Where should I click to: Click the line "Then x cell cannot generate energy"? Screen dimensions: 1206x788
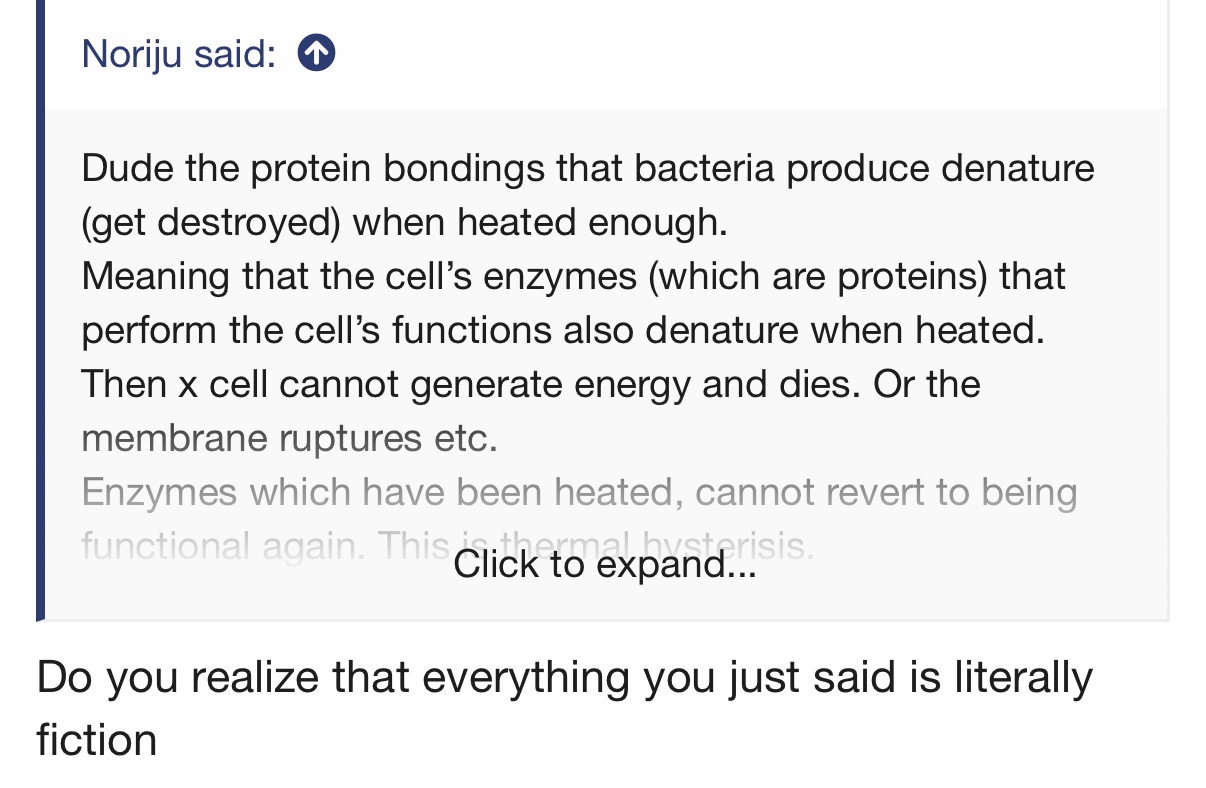point(531,384)
